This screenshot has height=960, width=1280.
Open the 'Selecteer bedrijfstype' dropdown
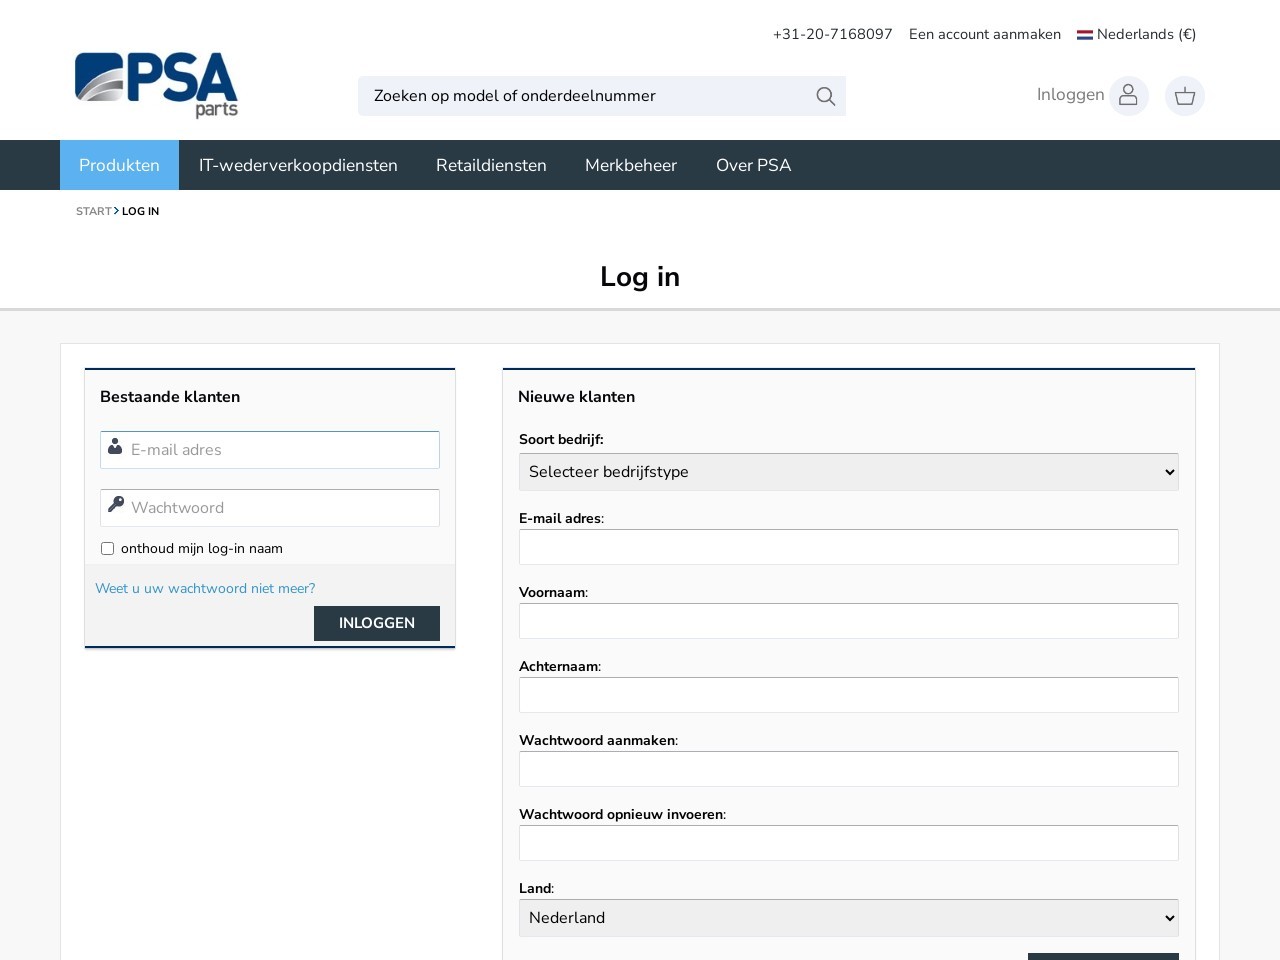848,472
